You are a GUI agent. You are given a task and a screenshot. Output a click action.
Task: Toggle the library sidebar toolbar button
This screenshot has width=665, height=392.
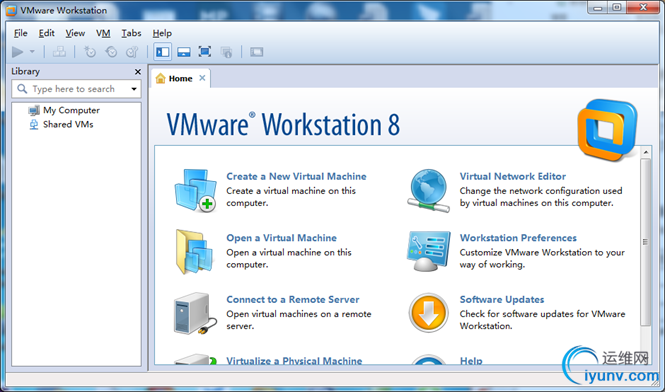pyautogui.click(x=163, y=52)
